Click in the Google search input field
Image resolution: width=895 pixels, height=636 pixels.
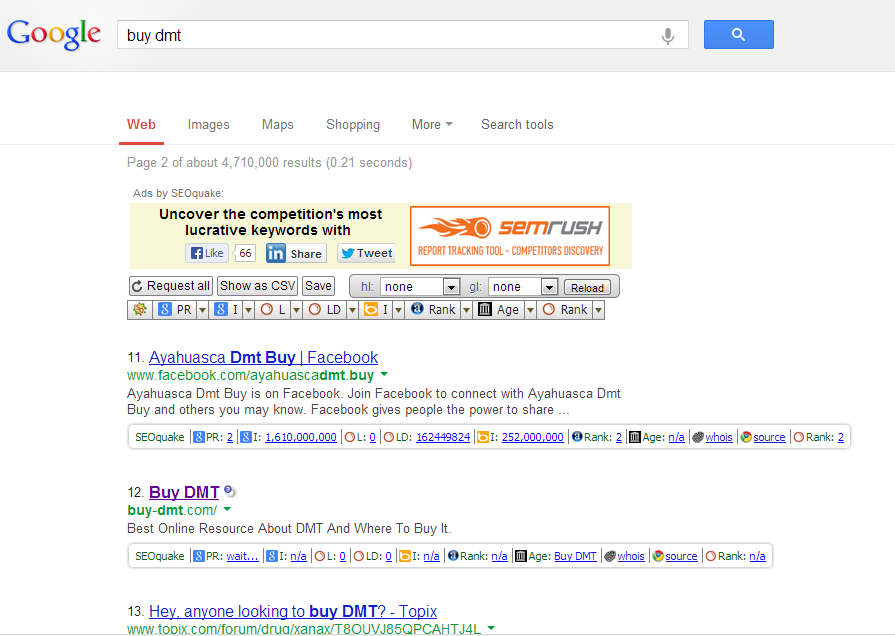[x=390, y=35]
